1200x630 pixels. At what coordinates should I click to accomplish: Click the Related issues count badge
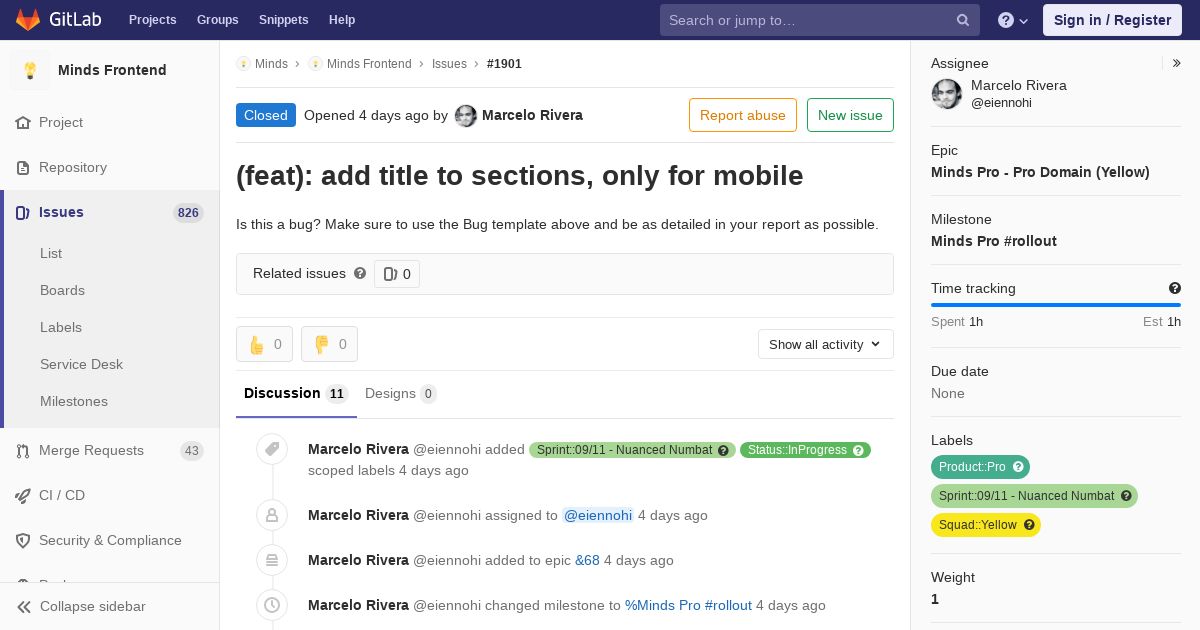pos(397,274)
